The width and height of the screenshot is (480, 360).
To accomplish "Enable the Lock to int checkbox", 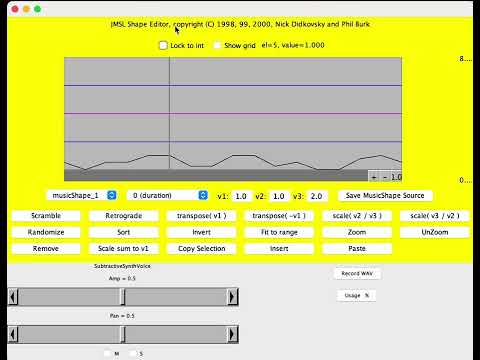I will pos(163,45).
